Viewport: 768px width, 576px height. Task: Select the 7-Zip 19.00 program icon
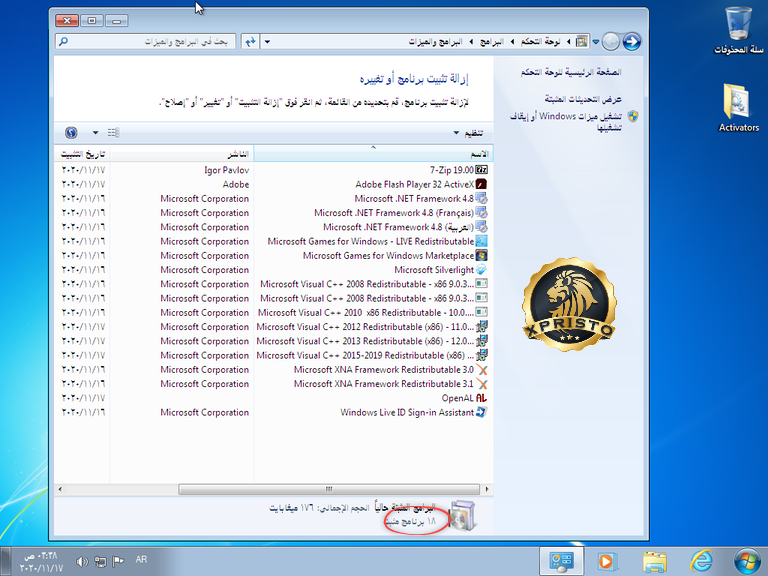click(481, 170)
